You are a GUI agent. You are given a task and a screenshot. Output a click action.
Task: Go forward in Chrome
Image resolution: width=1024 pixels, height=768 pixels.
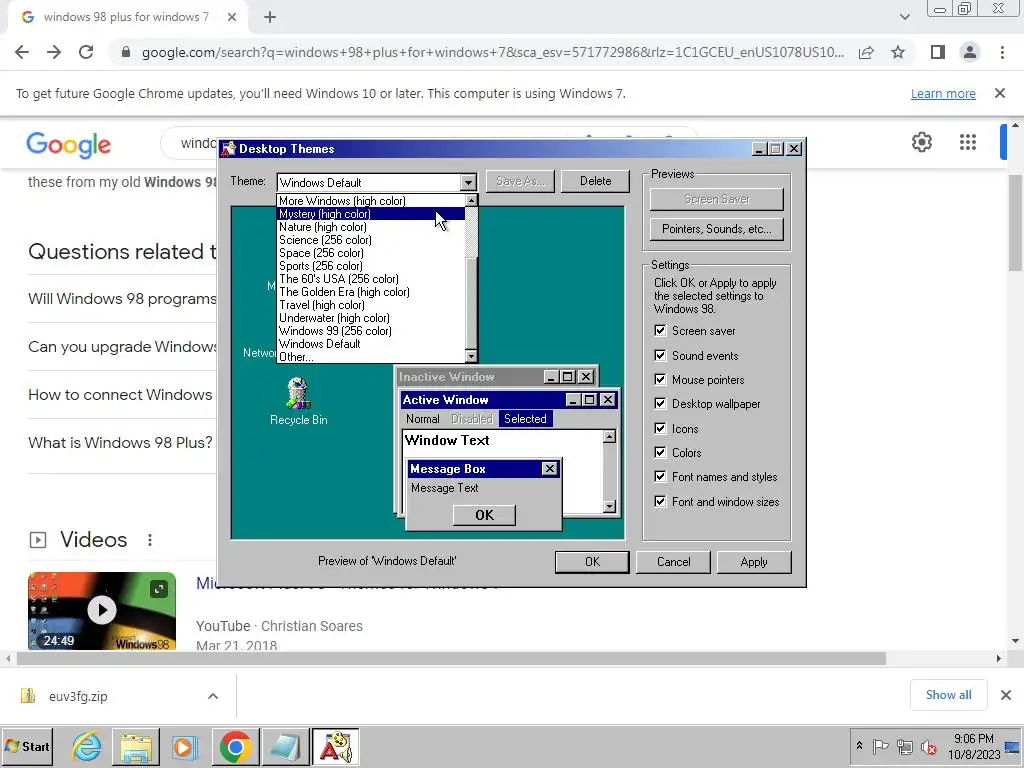[54, 52]
